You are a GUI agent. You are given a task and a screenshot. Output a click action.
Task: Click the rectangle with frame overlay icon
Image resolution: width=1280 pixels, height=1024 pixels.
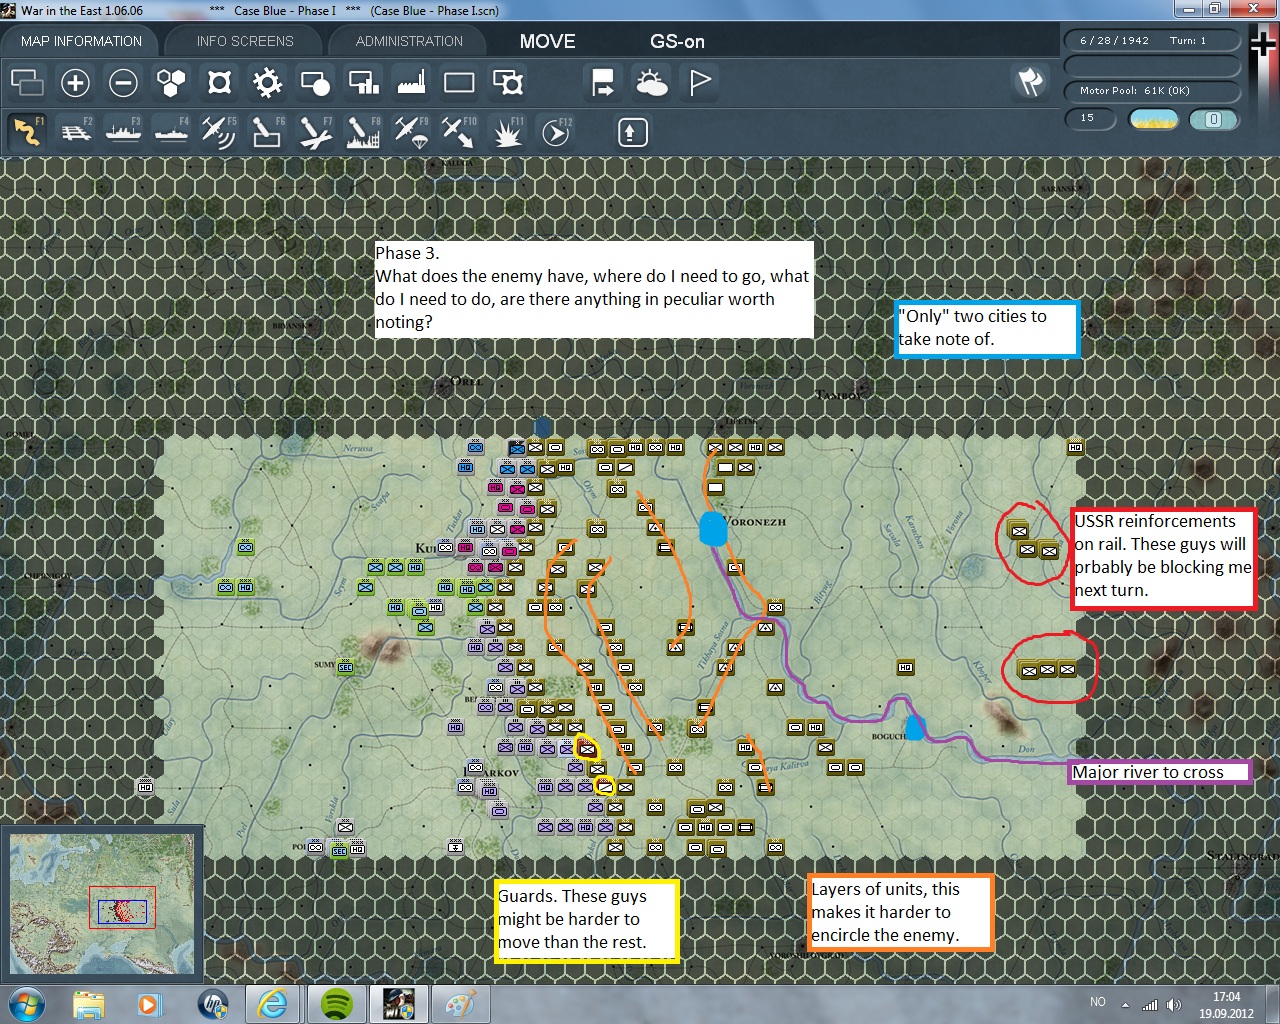coord(507,82)
